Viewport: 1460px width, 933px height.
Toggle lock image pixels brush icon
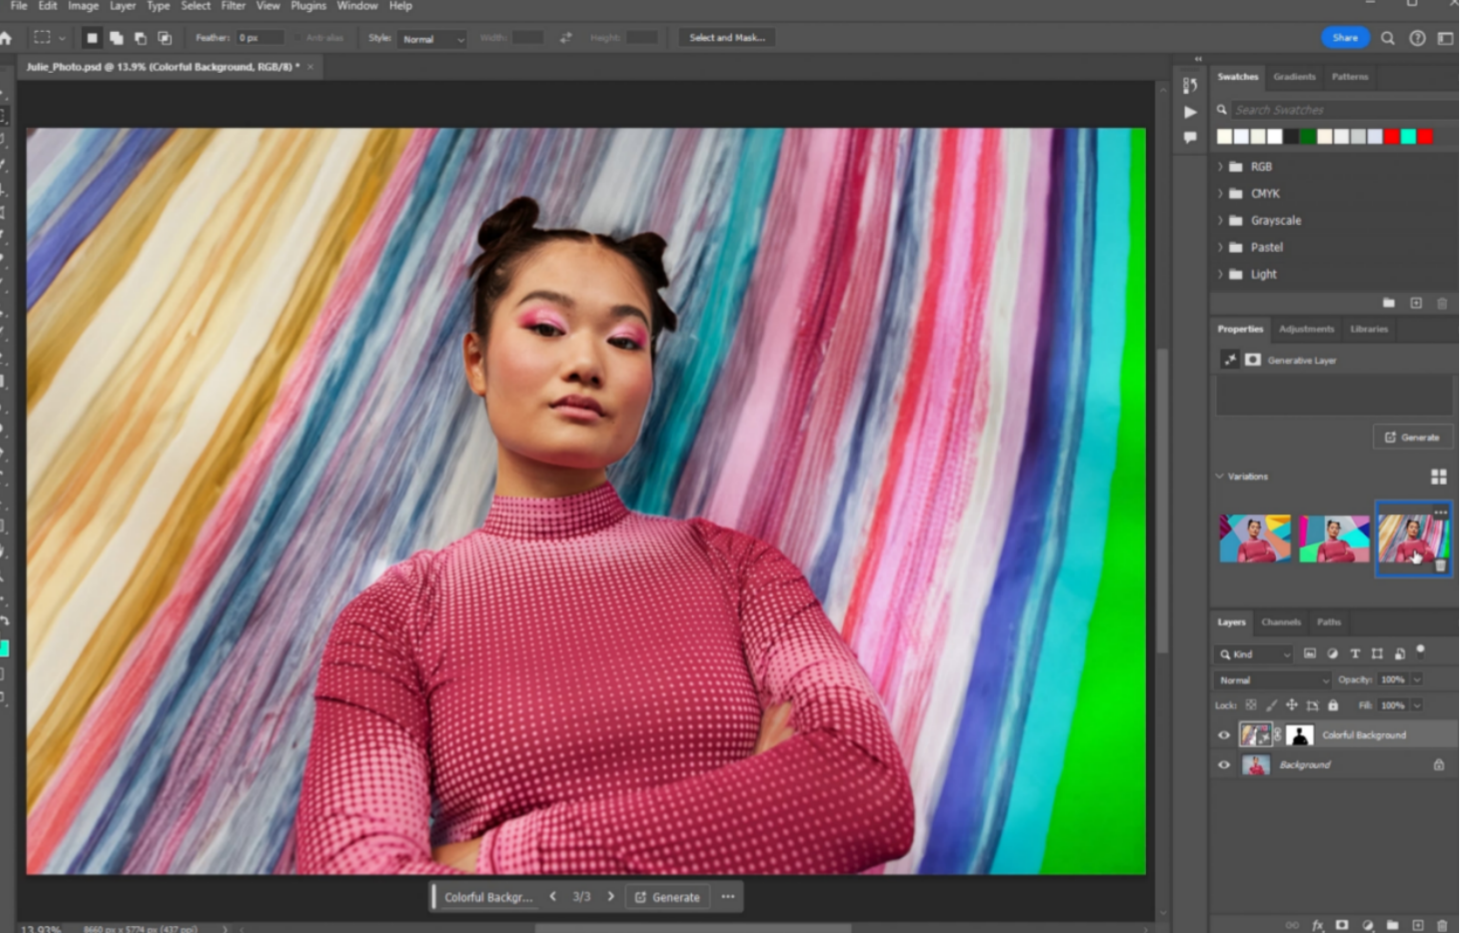1272,705
